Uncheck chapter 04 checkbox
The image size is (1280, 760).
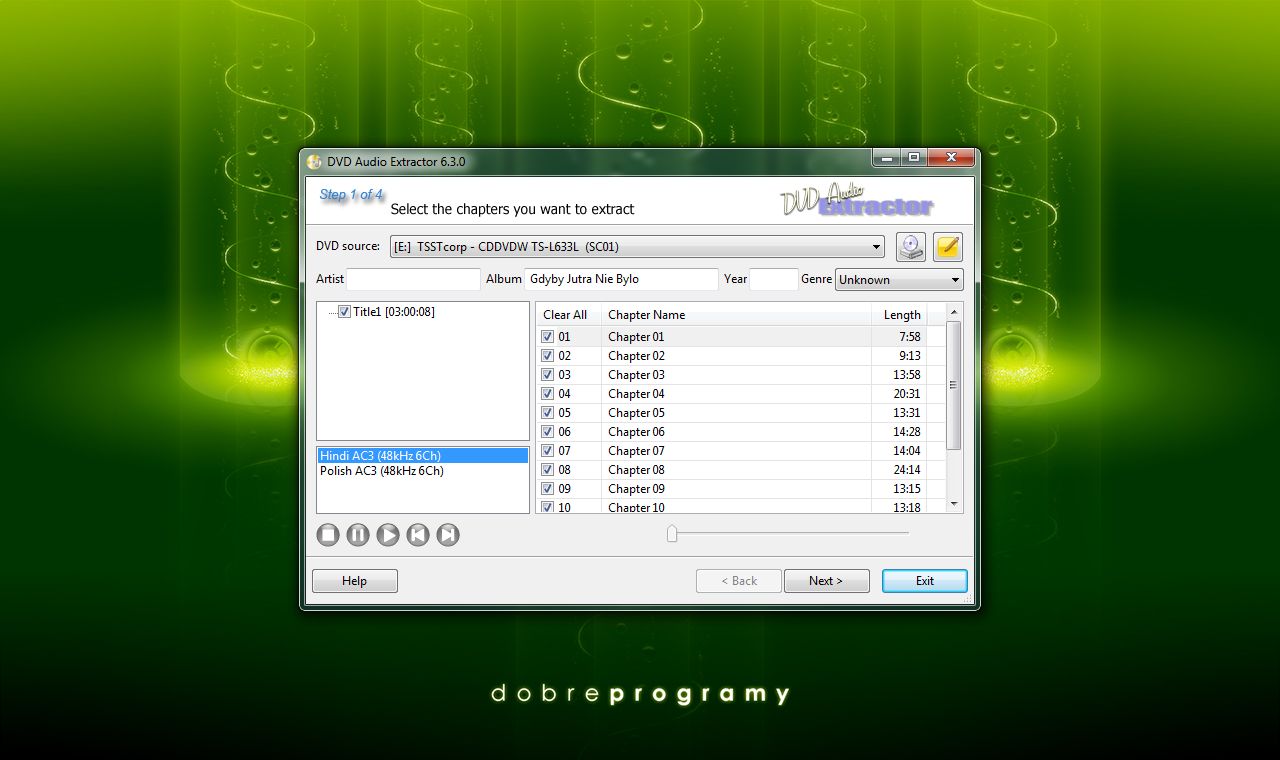click(x=547, y=394)
